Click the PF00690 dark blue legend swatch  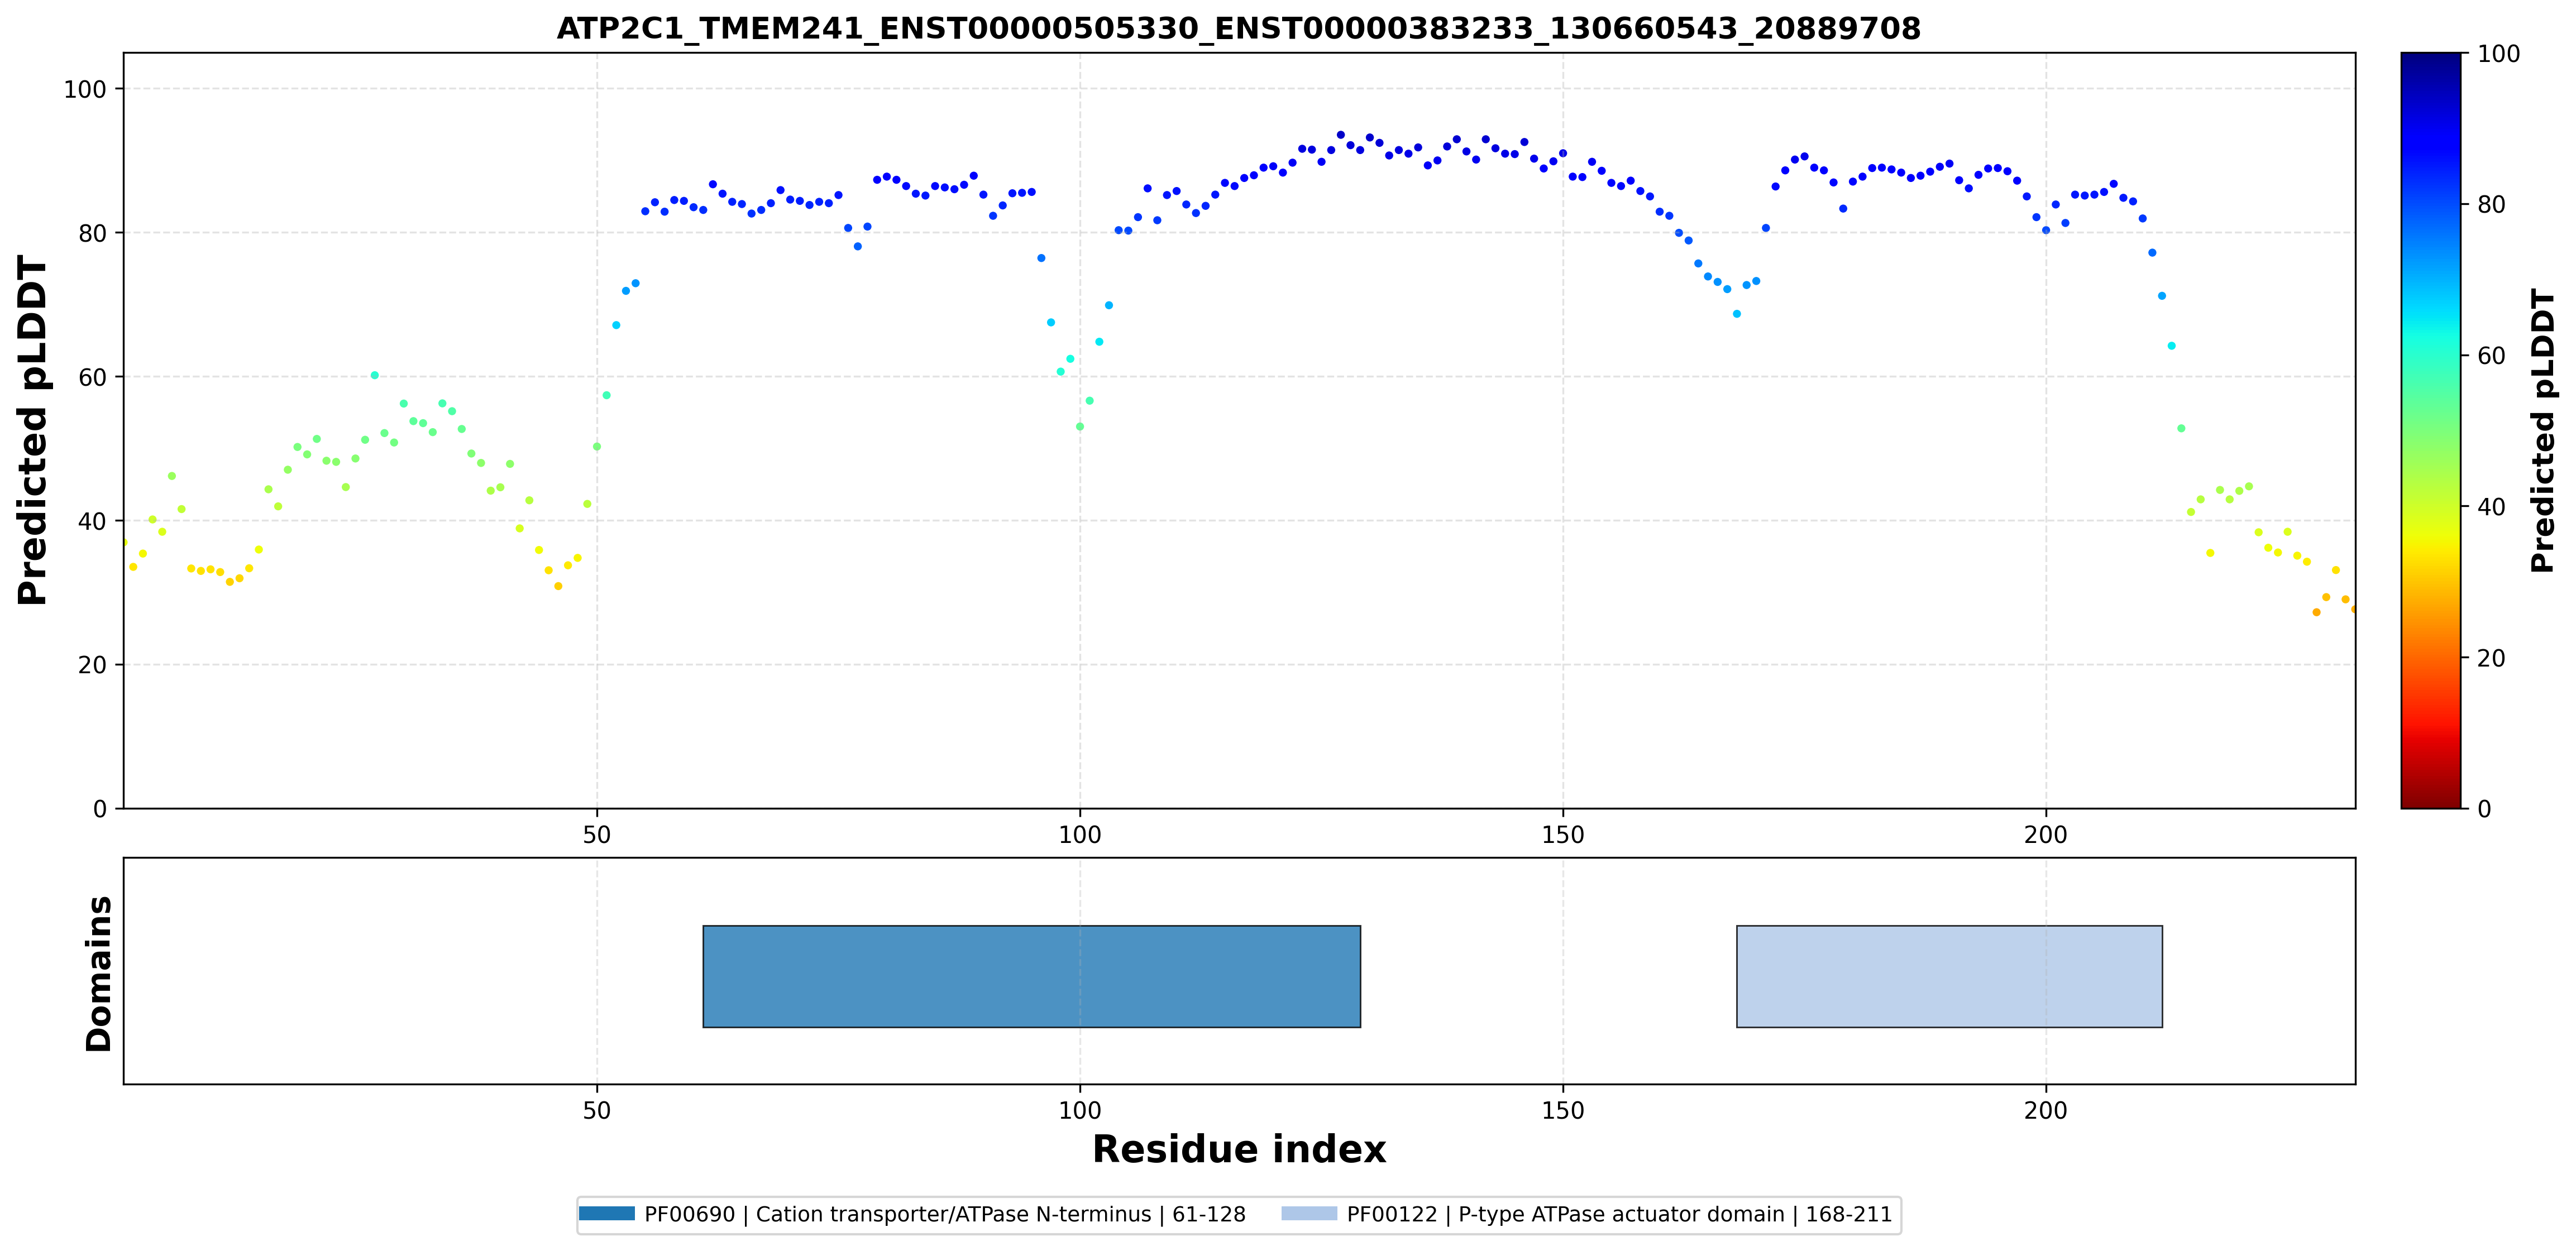tap(606, 1214)
